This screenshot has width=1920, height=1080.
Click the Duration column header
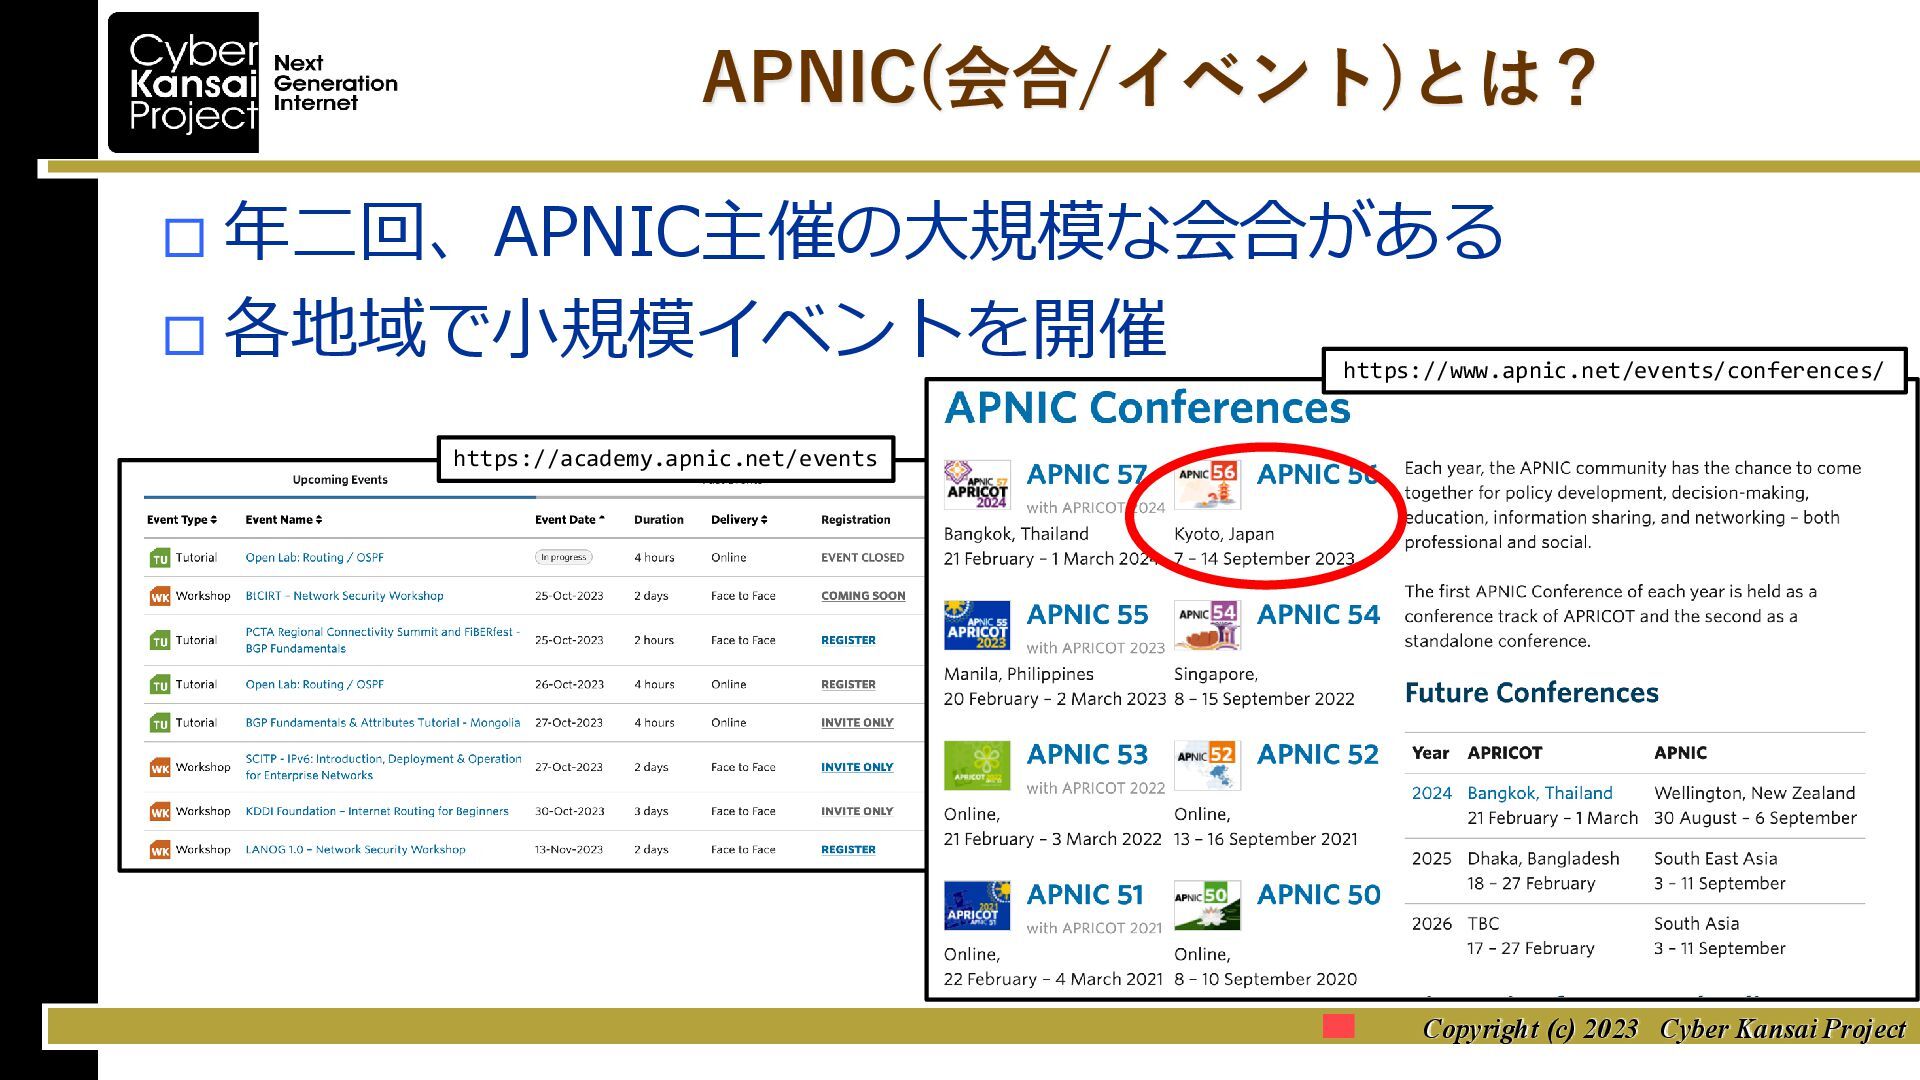pyautogui.click(x=659, y=520)
